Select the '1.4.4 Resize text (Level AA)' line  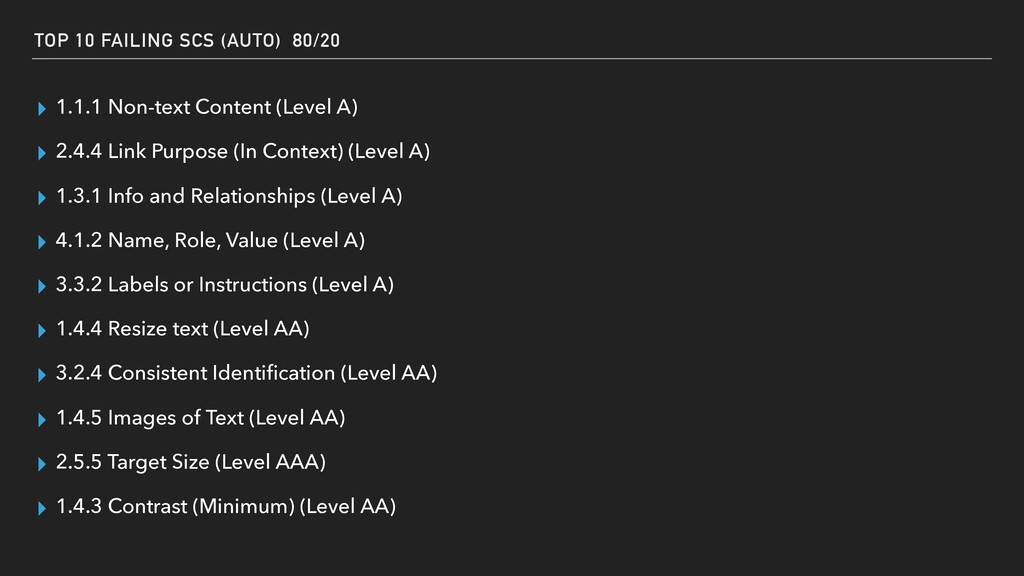(x=183, y=328)
